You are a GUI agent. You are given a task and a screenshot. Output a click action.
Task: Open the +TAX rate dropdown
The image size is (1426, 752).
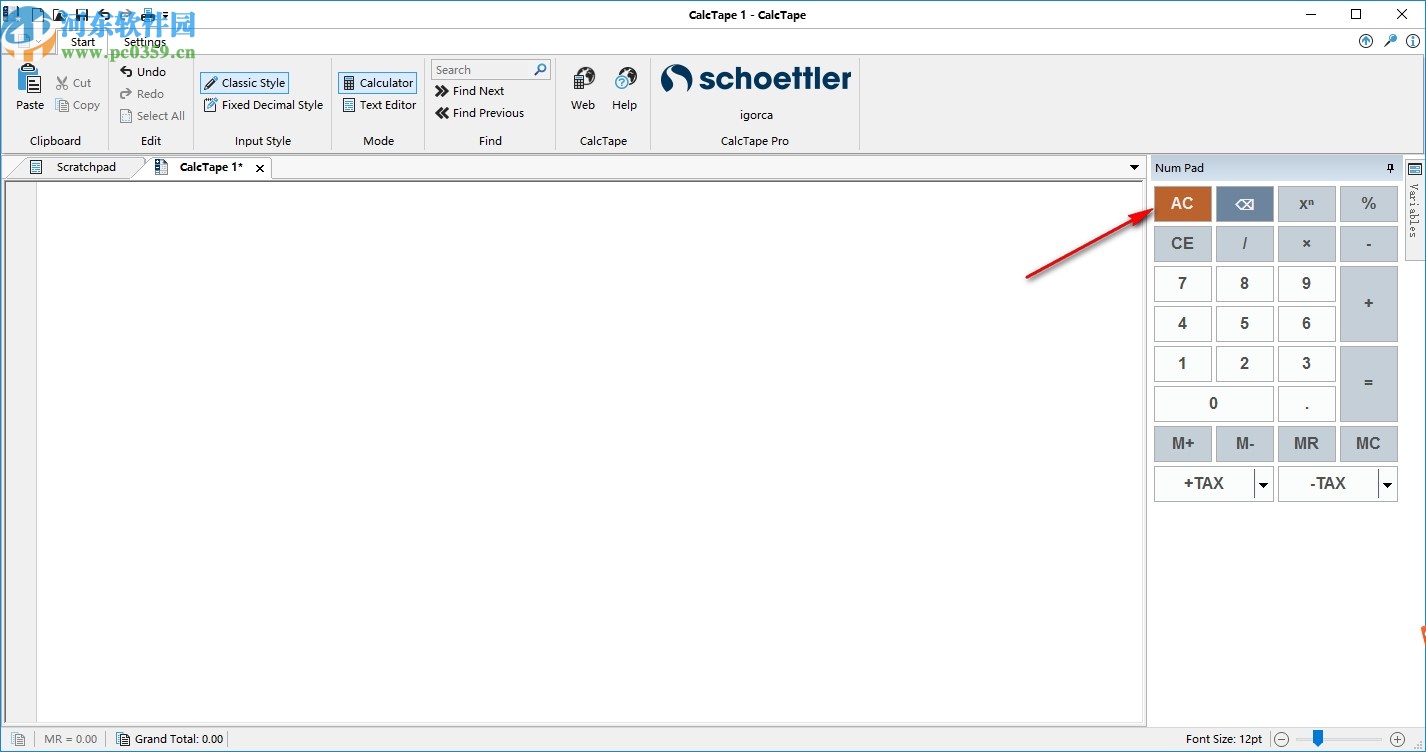coord(1265,484)
